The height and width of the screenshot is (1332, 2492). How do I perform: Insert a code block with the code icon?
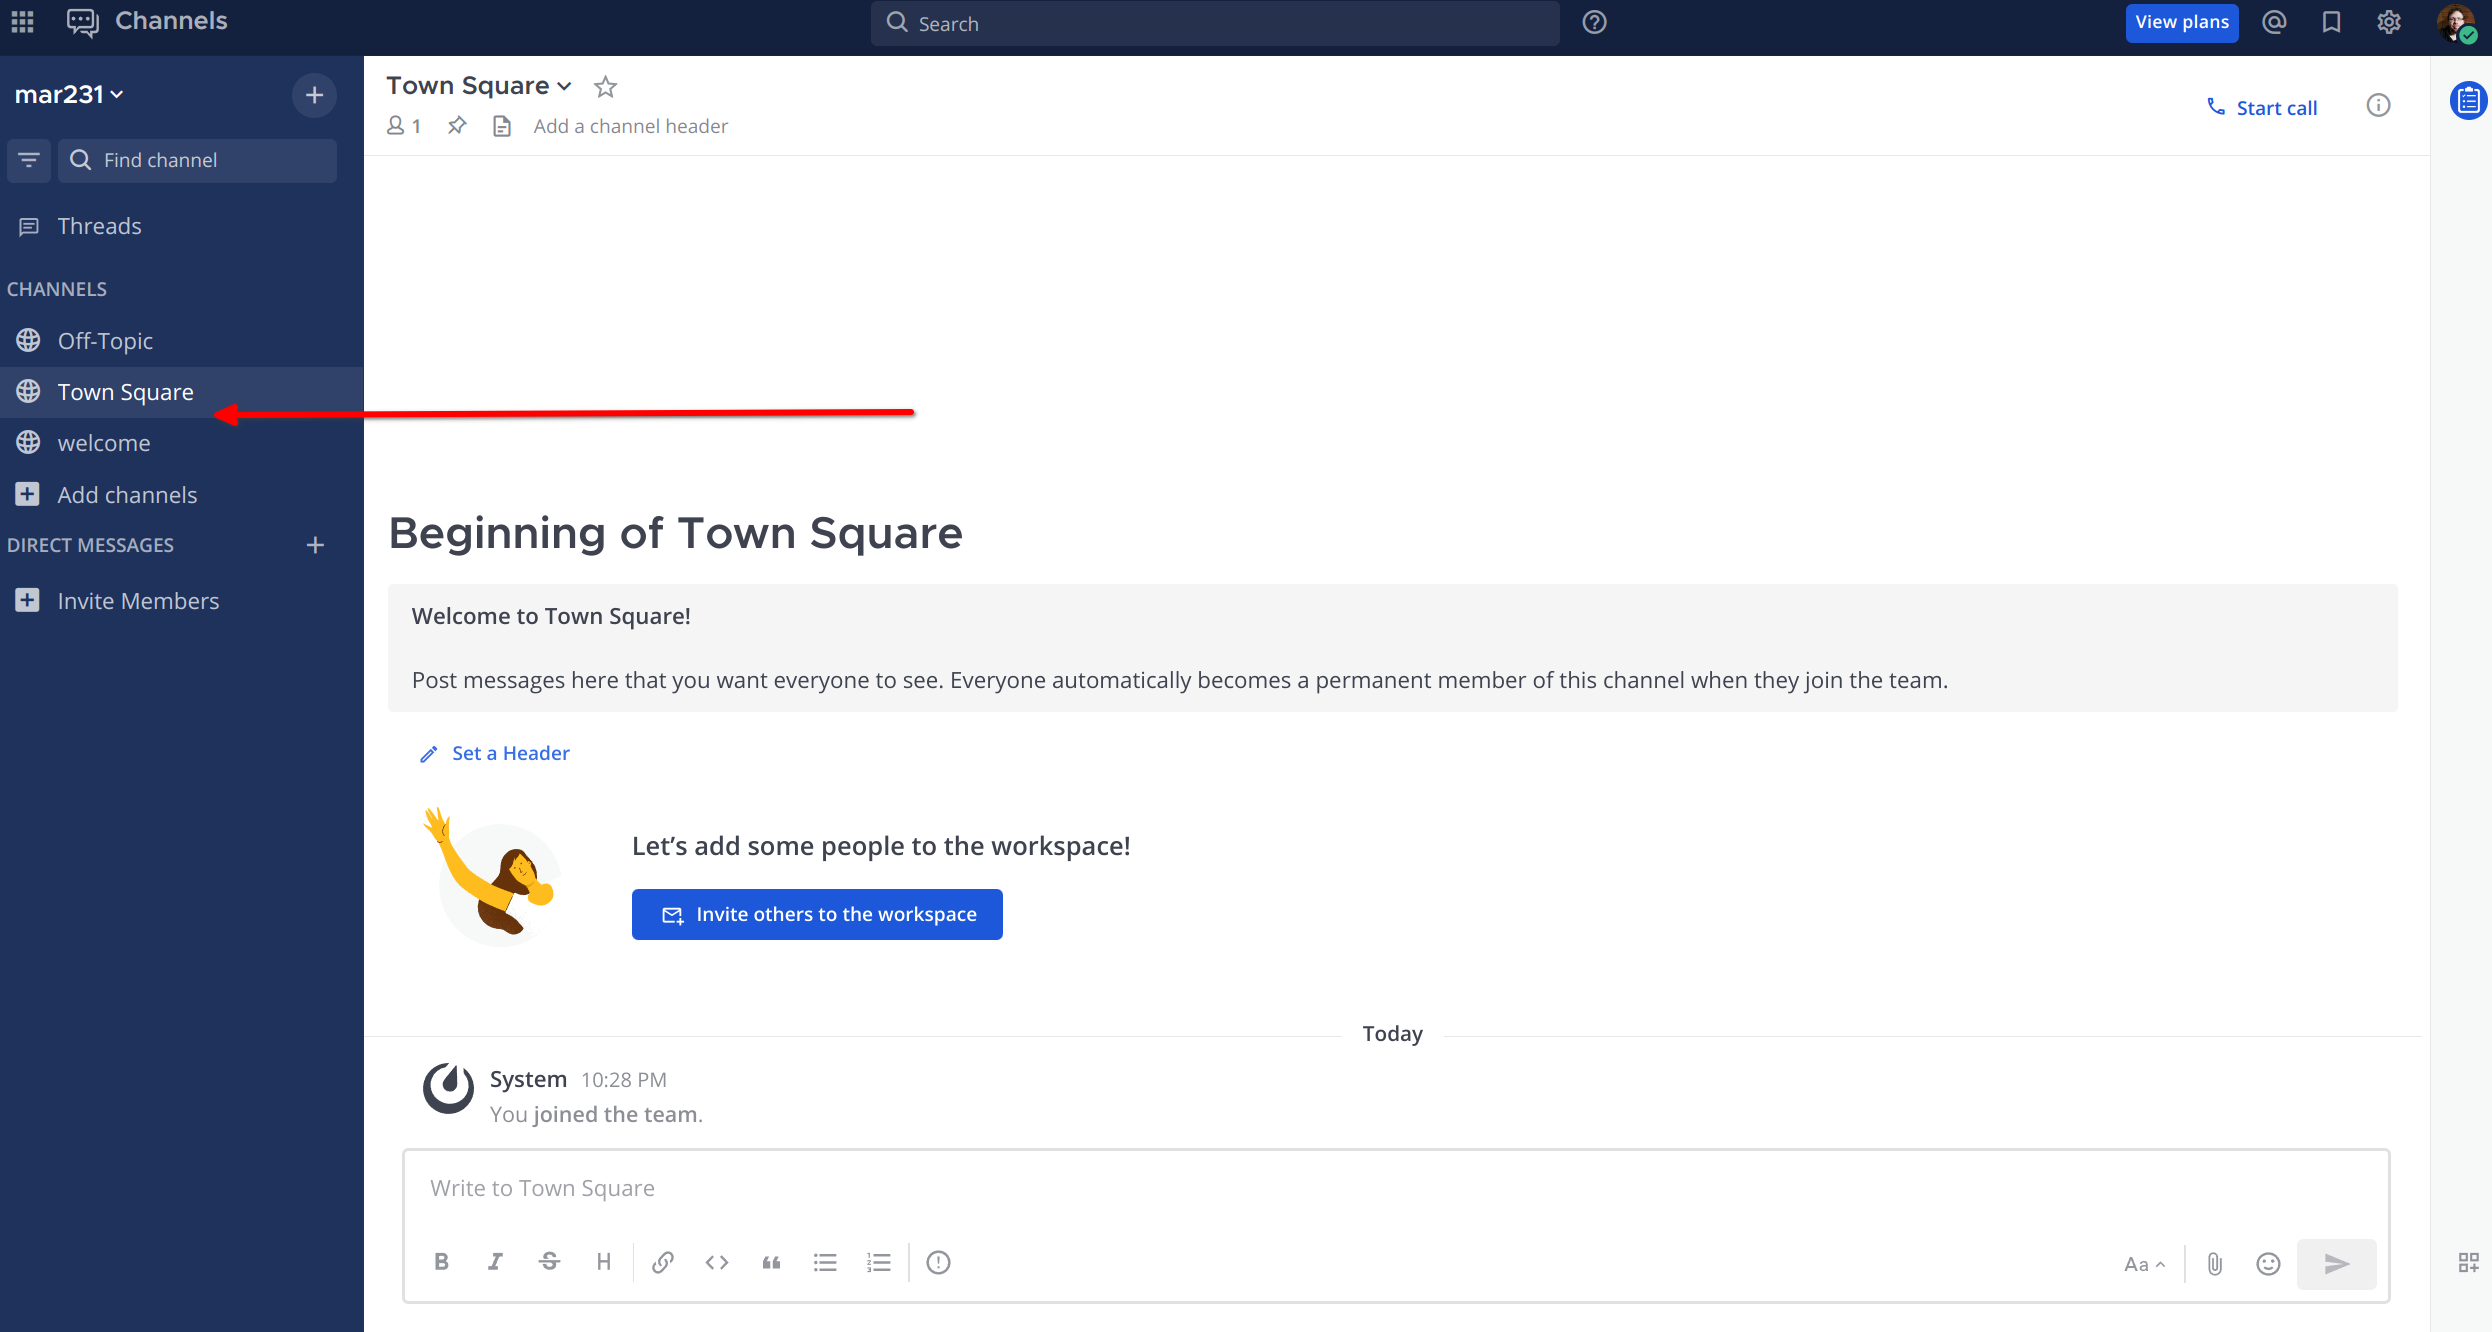(x=716, y=1262)
